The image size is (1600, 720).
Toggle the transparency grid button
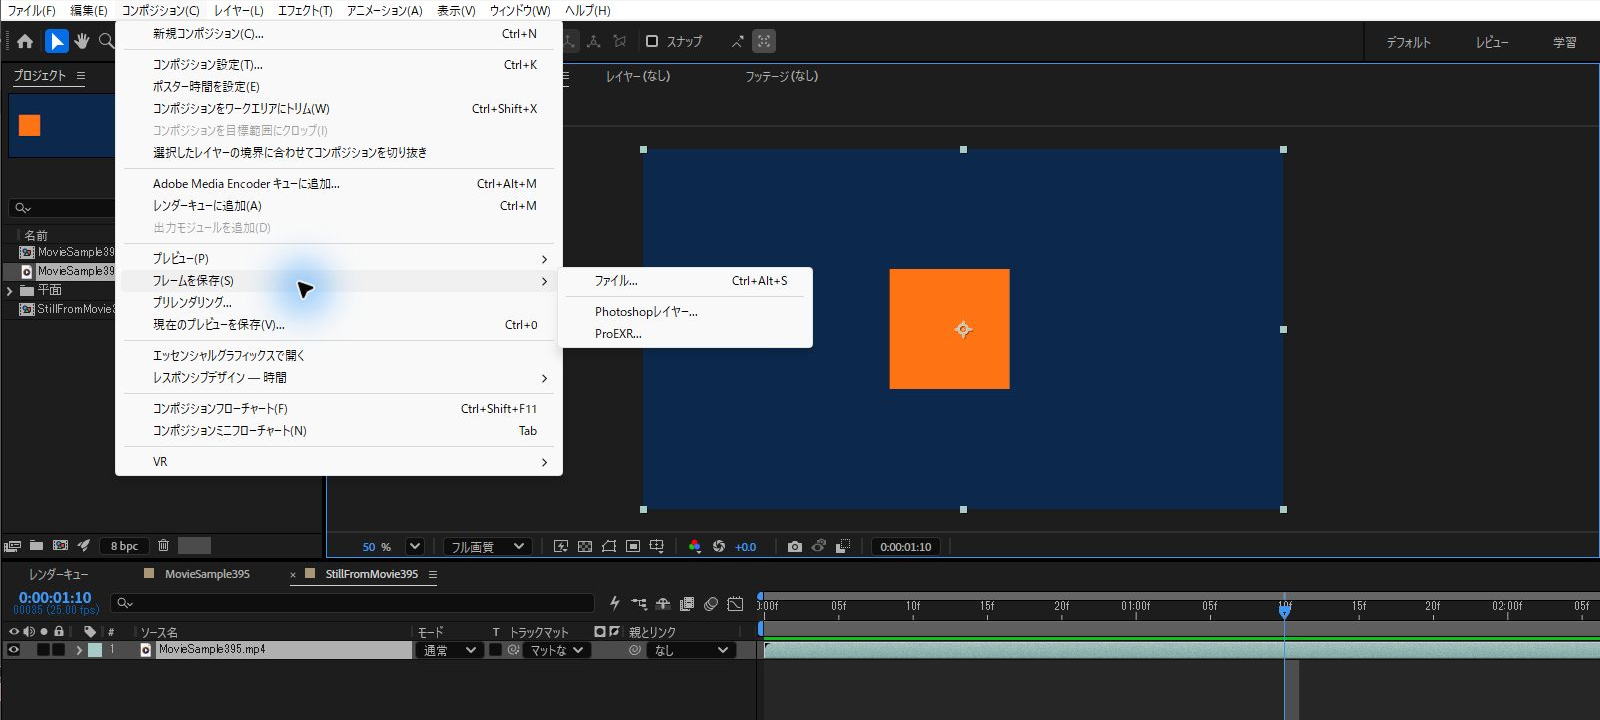(x=585, y=546)
